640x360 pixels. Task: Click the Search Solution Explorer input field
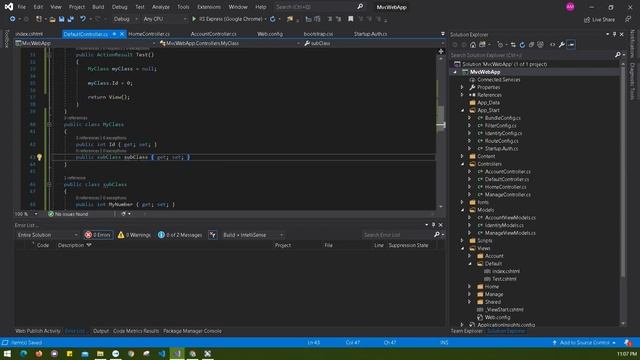click(532, 55)
